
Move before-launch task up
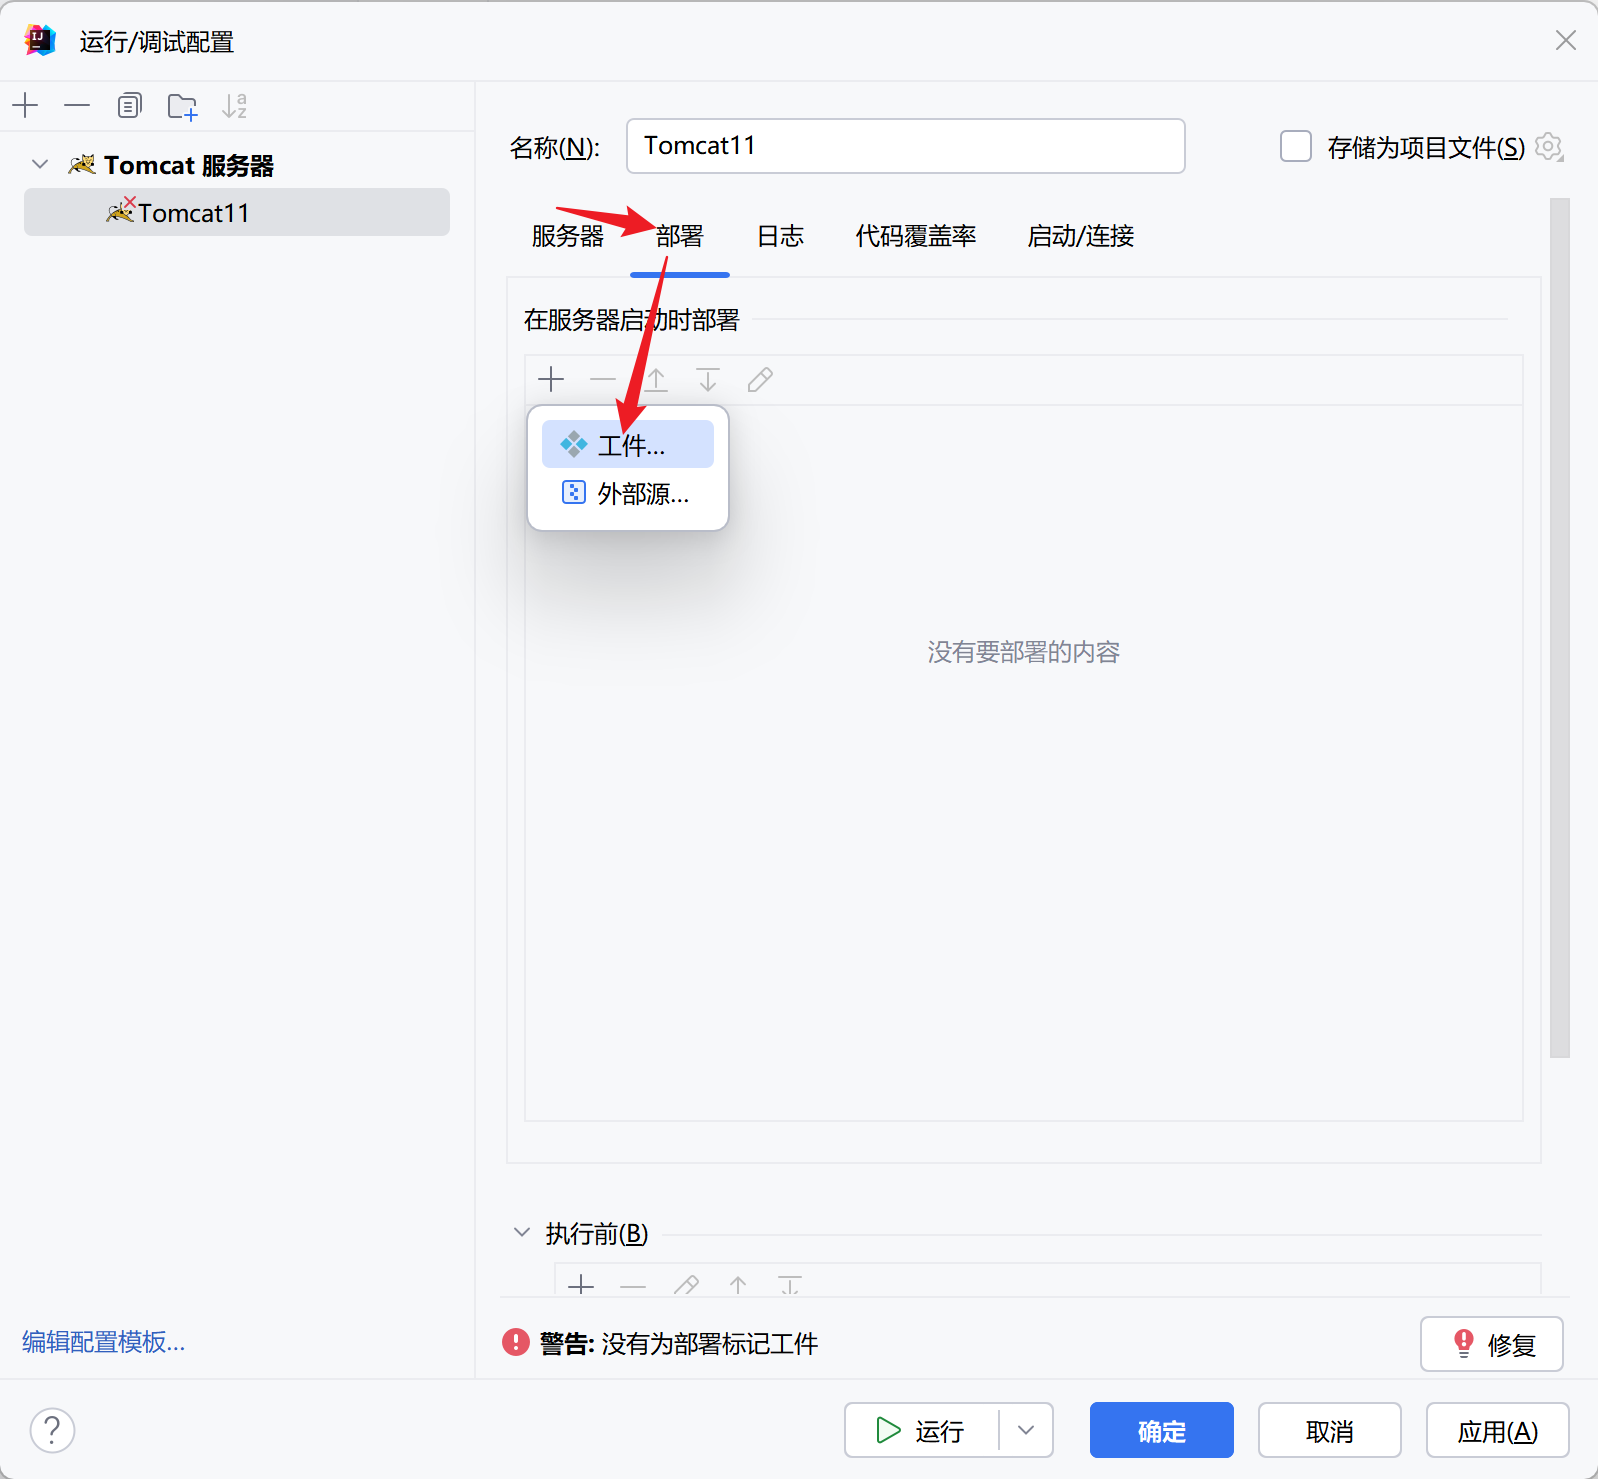(738, 1285)
